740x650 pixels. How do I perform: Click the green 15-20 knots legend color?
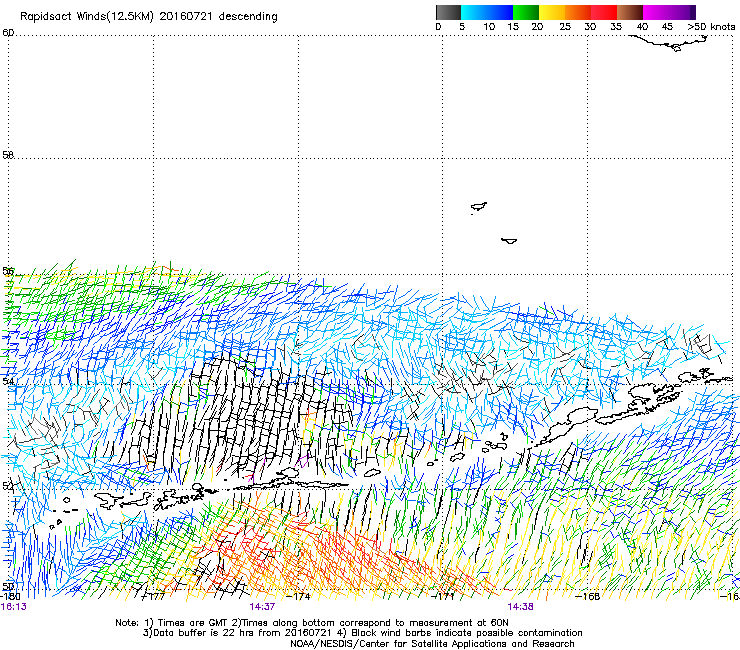[x=526, y=12]
